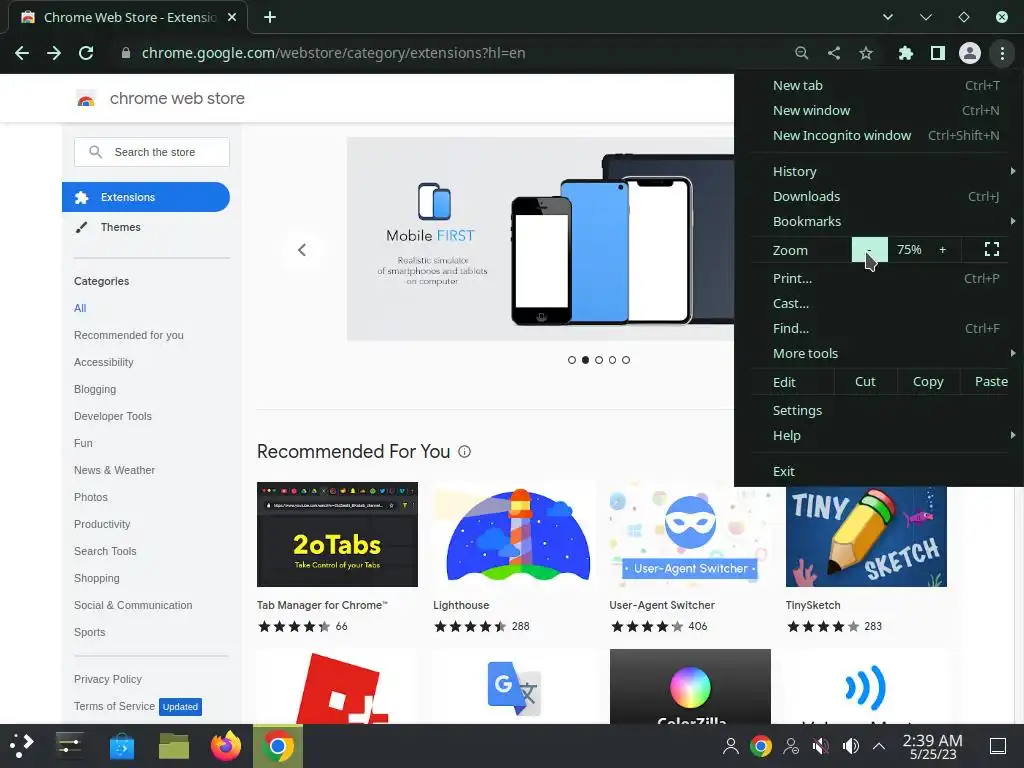Open the TinySketch extension thumbnail
The width and height of the screenshot is (1024, 768).
click(x=866, y=534)
